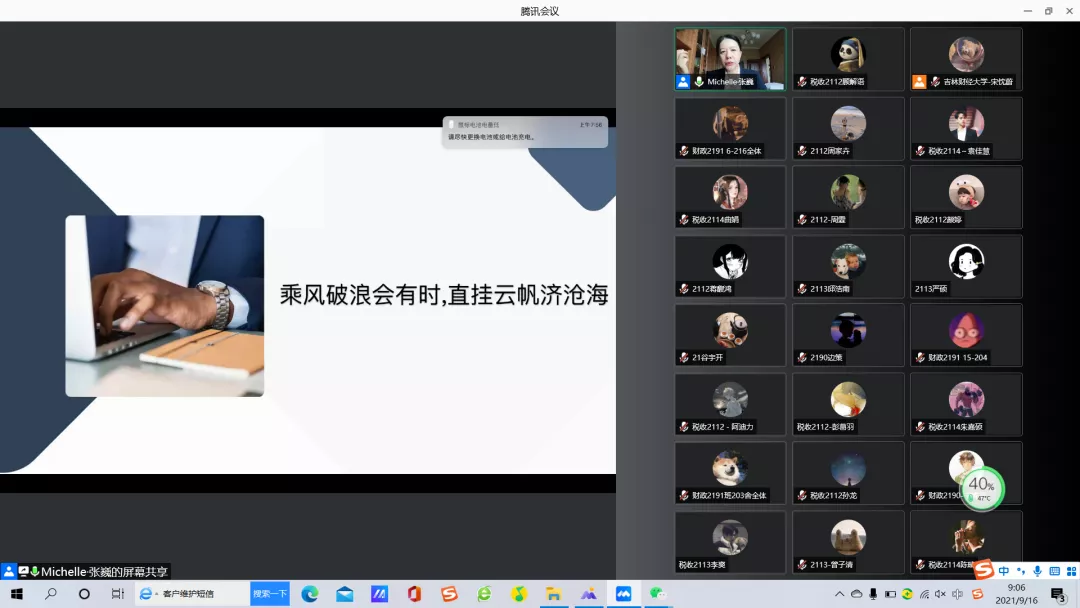Screen dimensions: 1080x608
Task: Open the notification center with 3 alerts
Action: (1057, 594)
